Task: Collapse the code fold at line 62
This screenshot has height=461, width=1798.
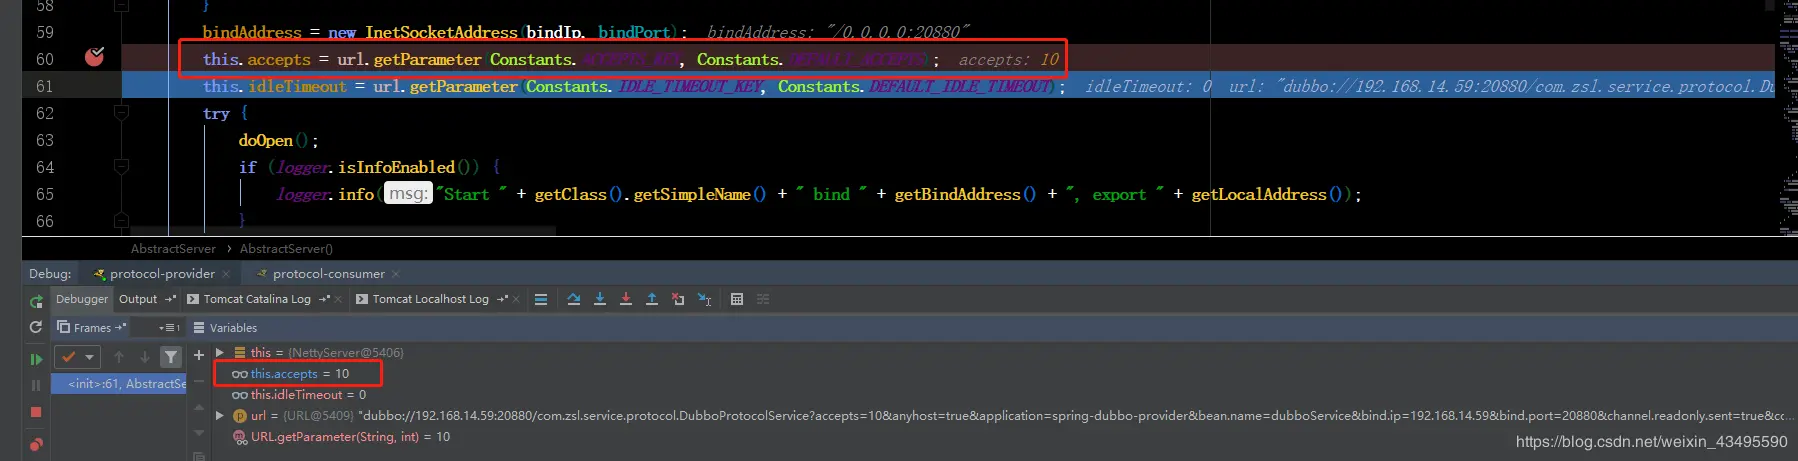Action: pos(121,113)
